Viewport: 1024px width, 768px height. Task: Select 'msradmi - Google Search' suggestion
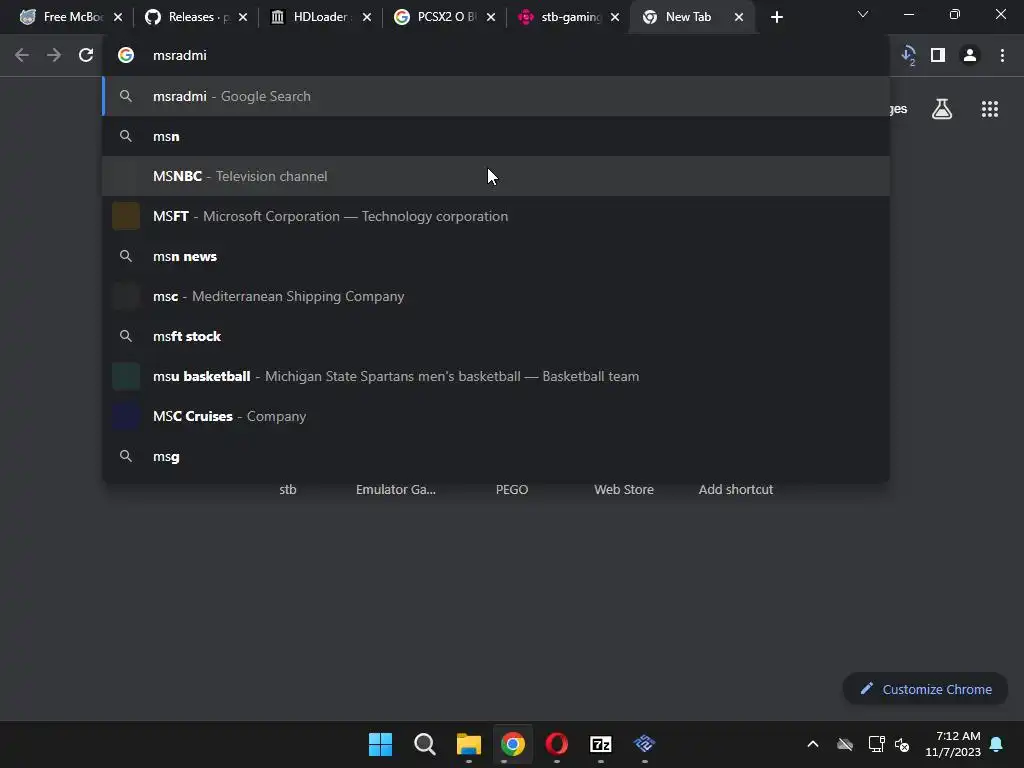tap(496, 96)
